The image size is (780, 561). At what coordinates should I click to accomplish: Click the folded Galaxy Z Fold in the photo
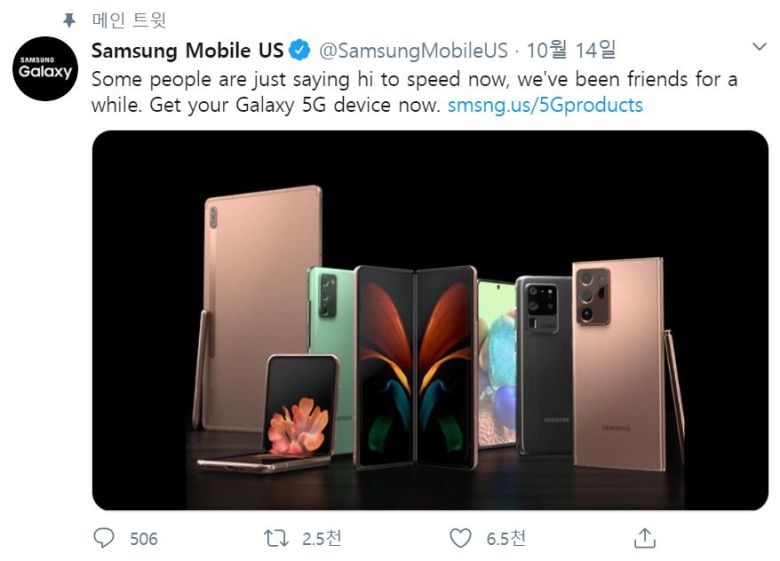tap(415, 365)
